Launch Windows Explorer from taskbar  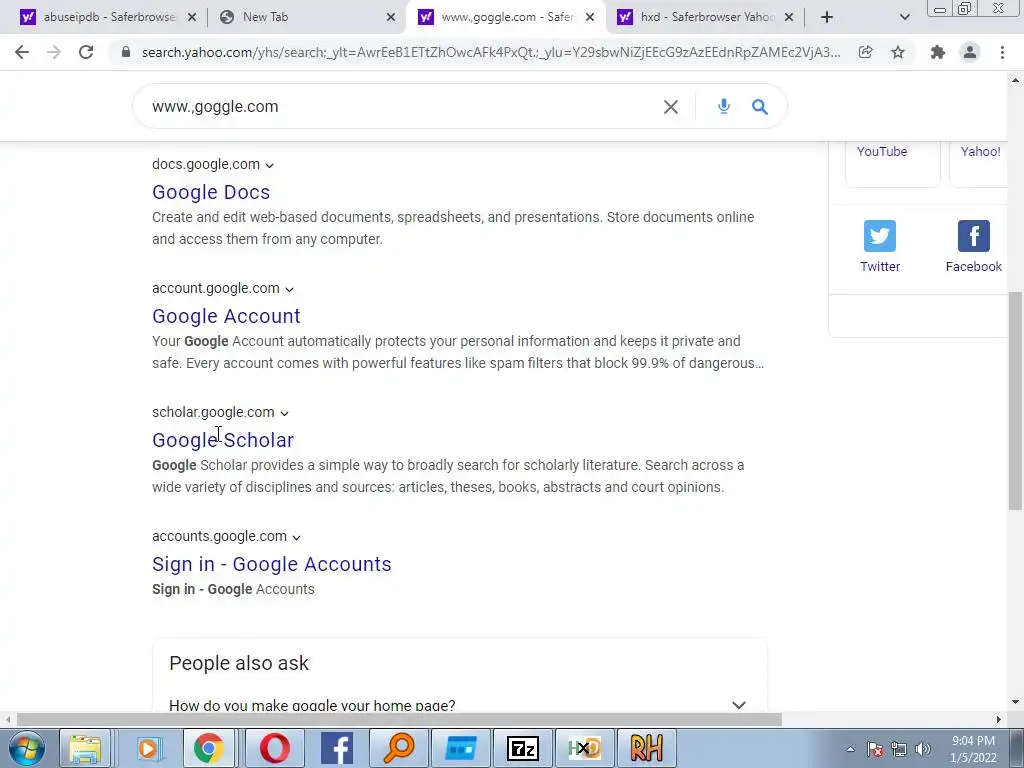[x=85, y=748]
